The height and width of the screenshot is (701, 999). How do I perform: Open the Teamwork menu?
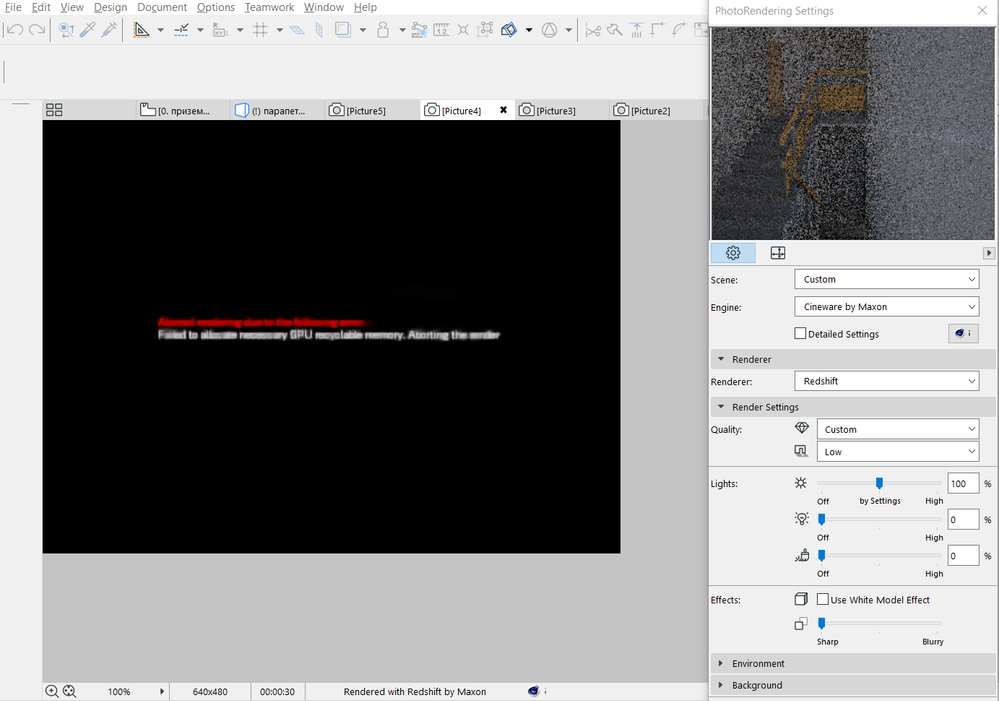point(269,7)
